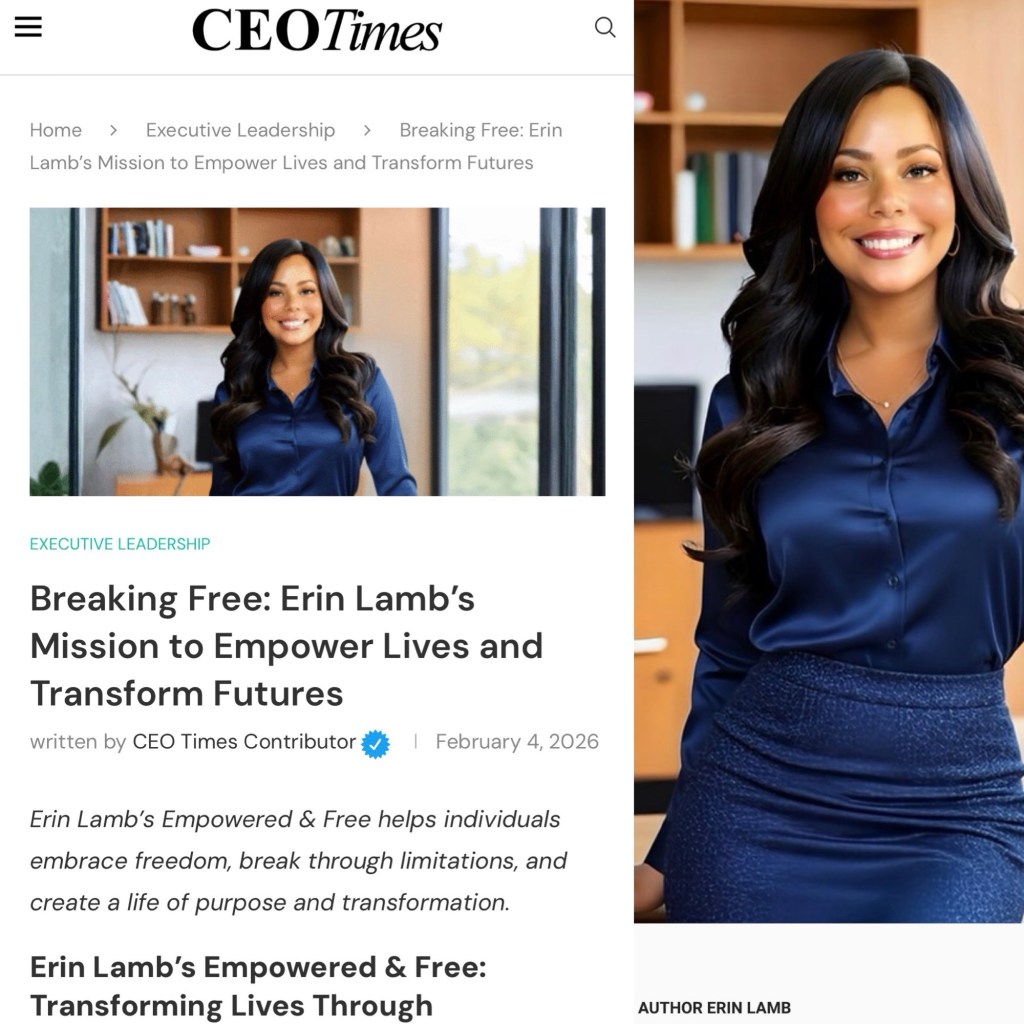The width and height of the screenshot is (1024, 1024).
Task: Click the 'written by' label
Action: coord(78,741)
